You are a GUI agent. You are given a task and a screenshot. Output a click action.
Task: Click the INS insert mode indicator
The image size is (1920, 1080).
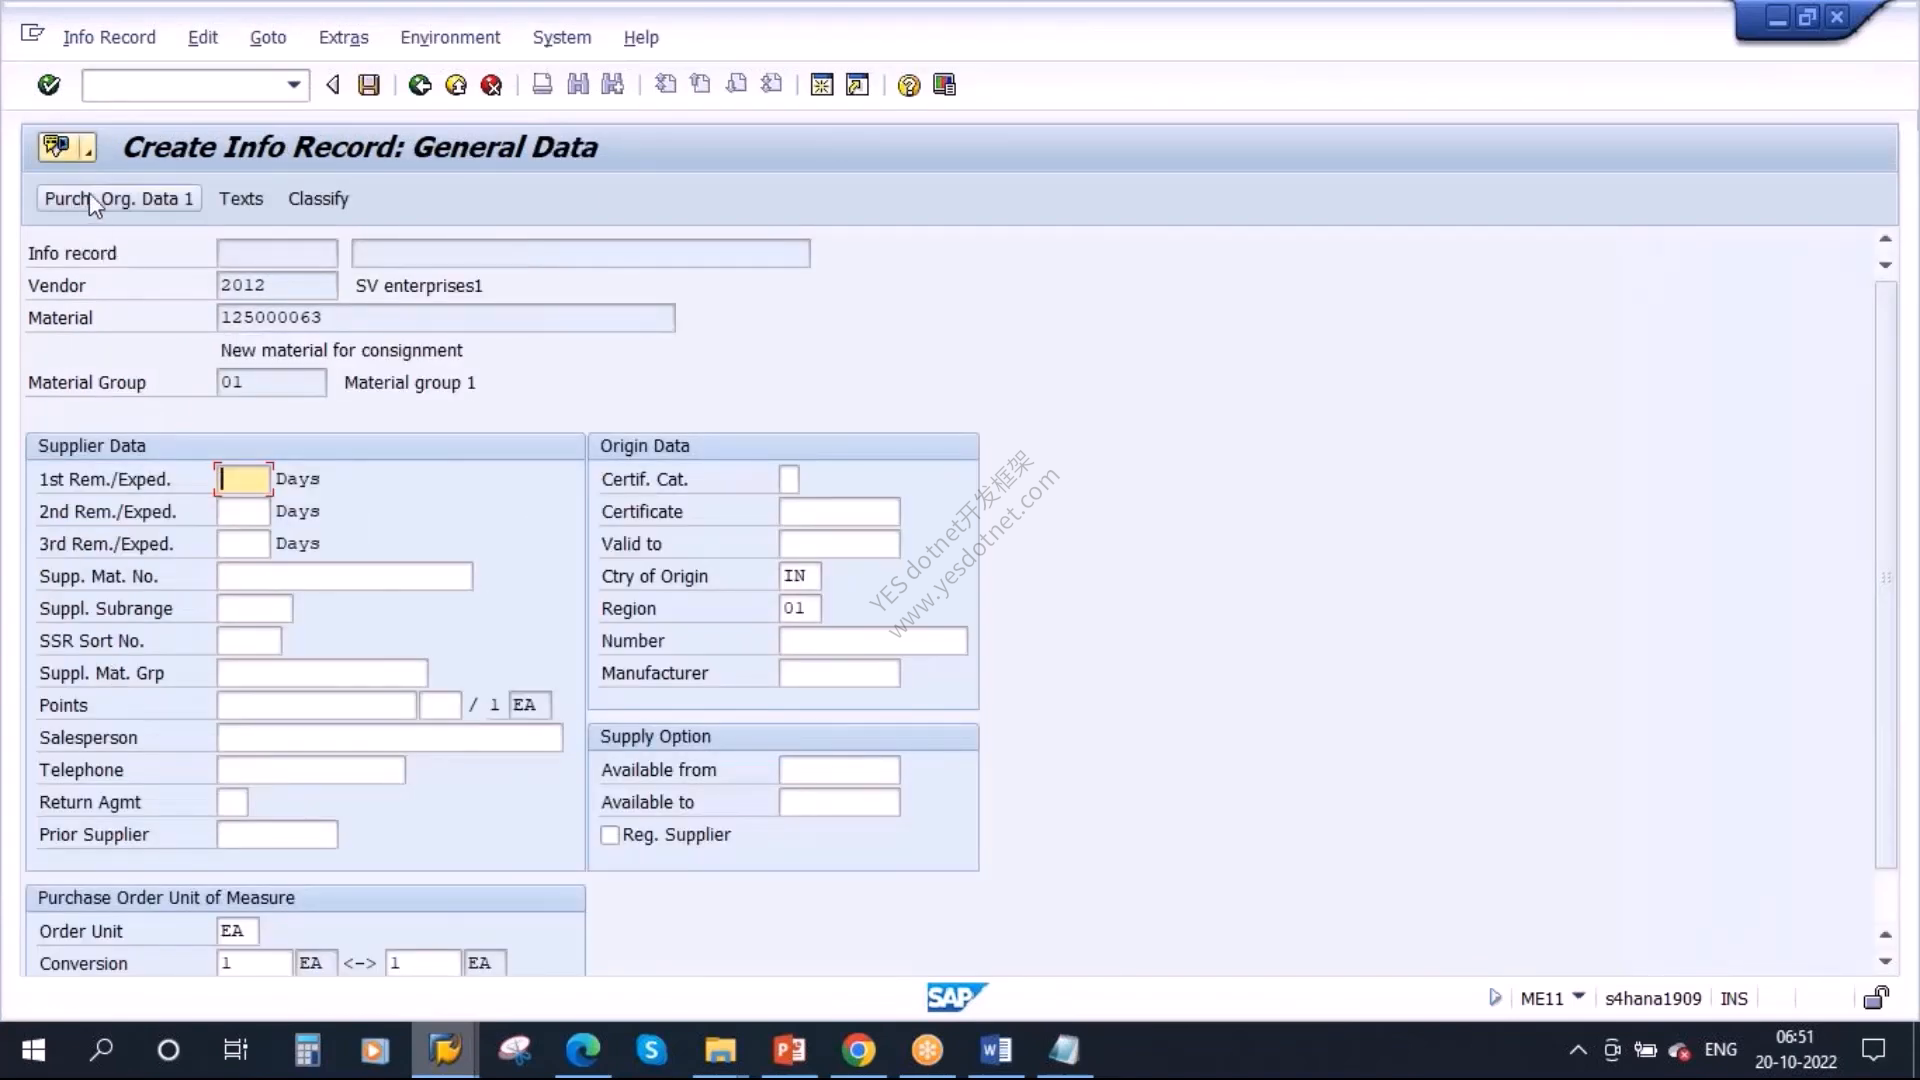click(1734, 998)
